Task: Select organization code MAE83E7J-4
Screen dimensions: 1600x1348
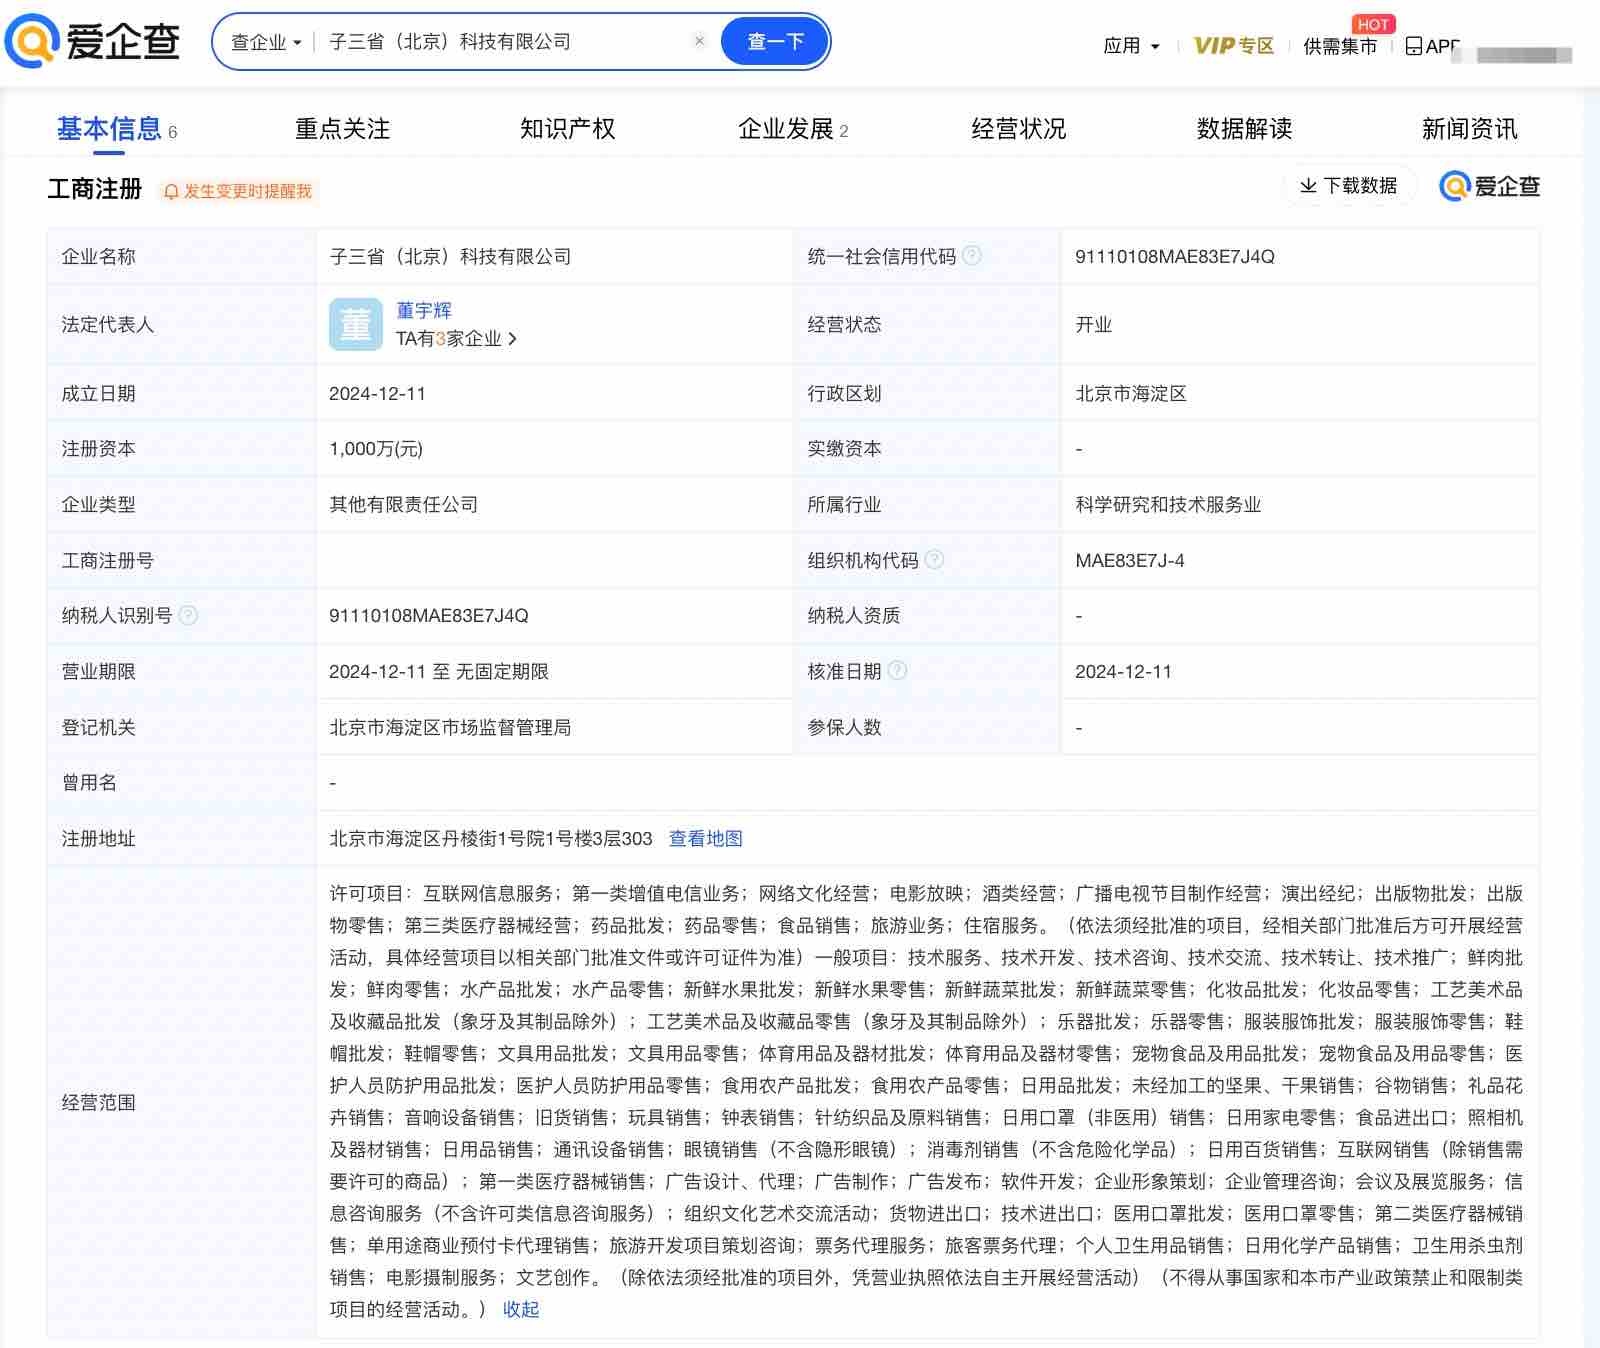Action: pyautogui.click(x=1130, y=561)
